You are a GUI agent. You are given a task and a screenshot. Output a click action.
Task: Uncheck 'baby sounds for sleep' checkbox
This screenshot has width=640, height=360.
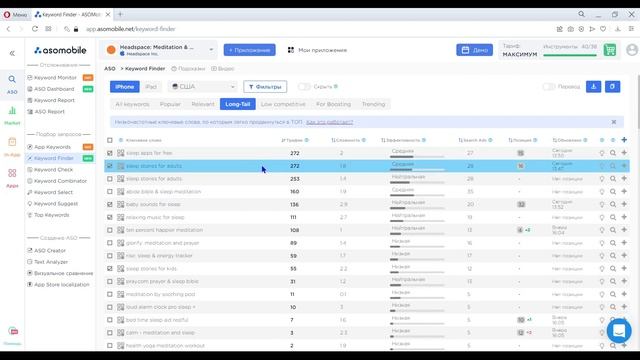(x=110, y=204)
